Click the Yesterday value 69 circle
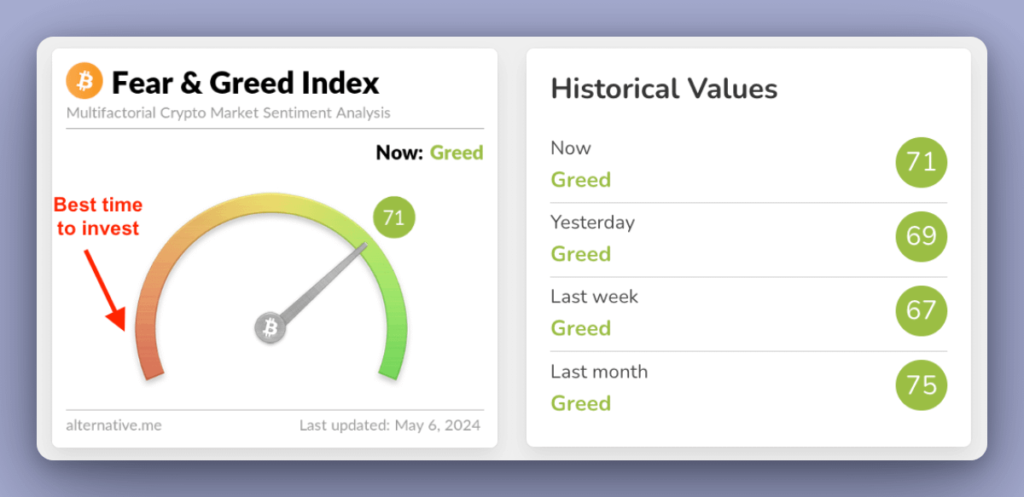The image size is (1024, 497). click(921, 236)
